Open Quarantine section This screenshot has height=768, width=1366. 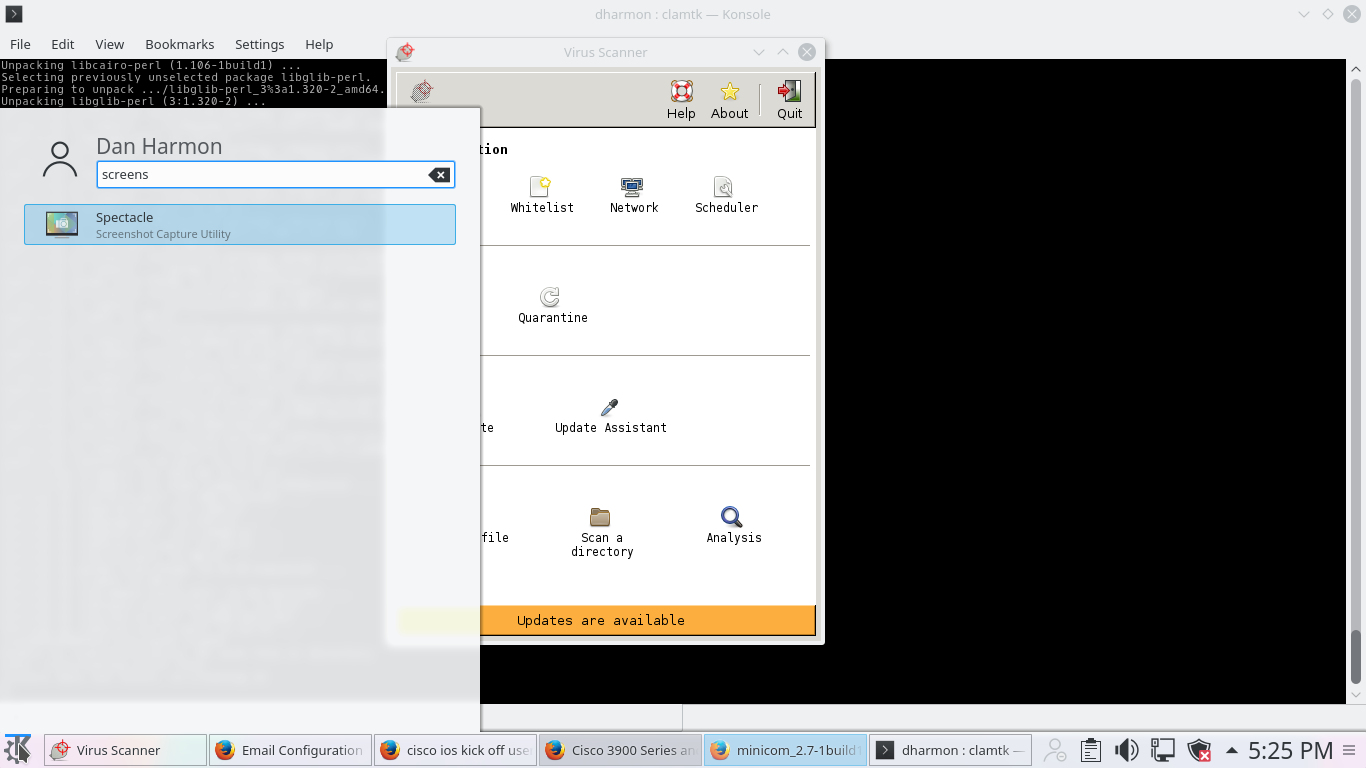point(552,305)
